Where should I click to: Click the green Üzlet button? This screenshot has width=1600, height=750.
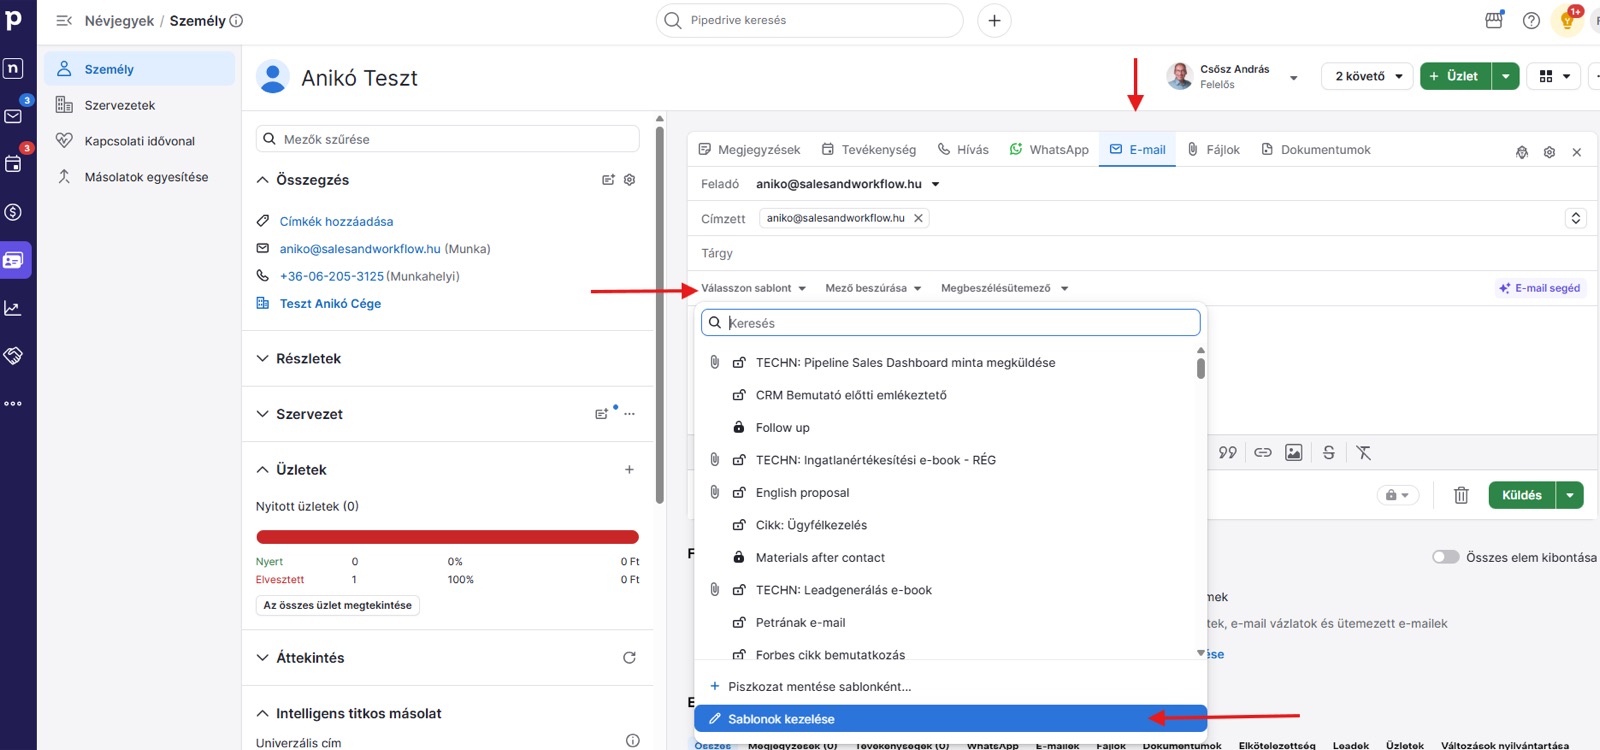[x=1455, y=76]
